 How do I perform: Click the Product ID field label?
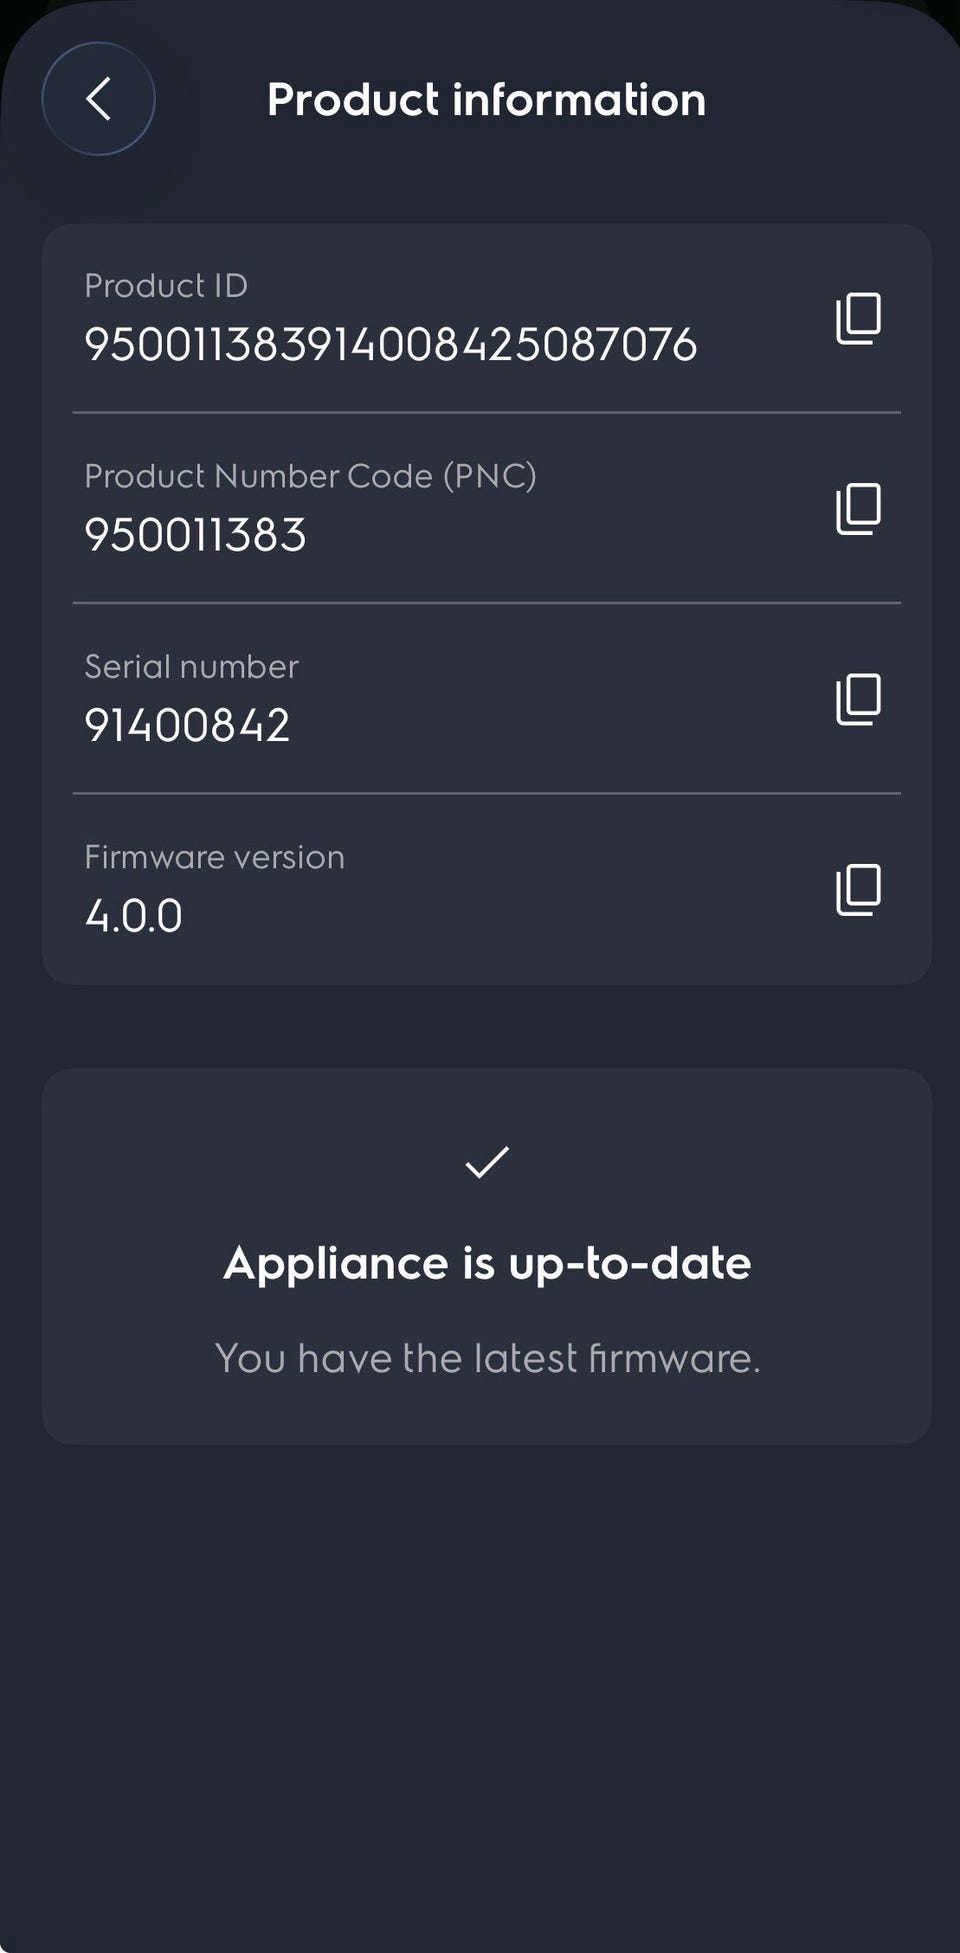click(x=166, y=286)
